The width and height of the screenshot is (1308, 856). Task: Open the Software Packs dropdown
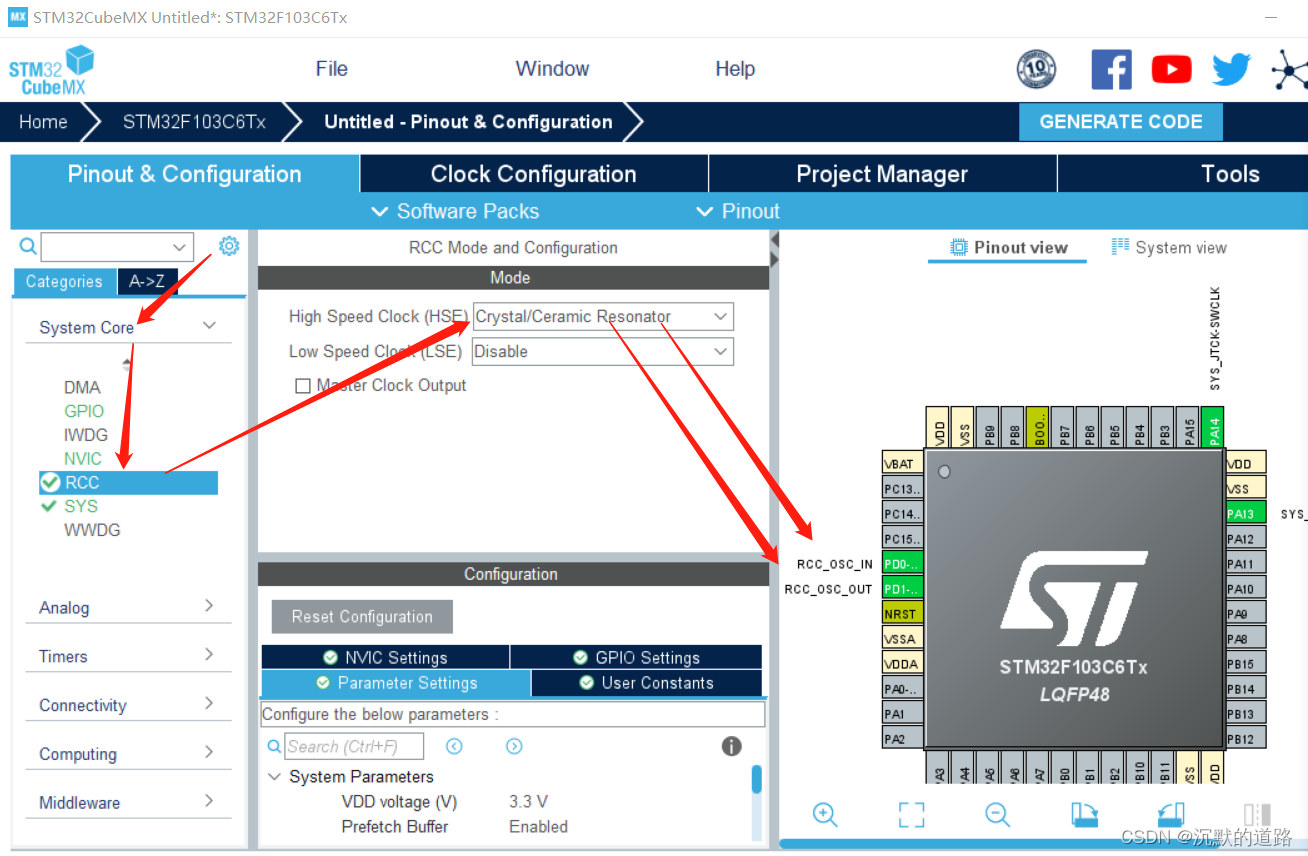[455, 211]
